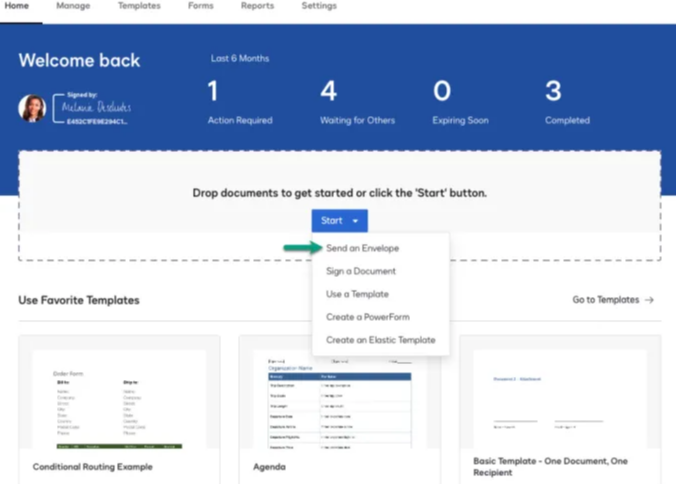The image size is (676, 484).
Task: Select Sign a Document option
Action: tap(361, 271)
